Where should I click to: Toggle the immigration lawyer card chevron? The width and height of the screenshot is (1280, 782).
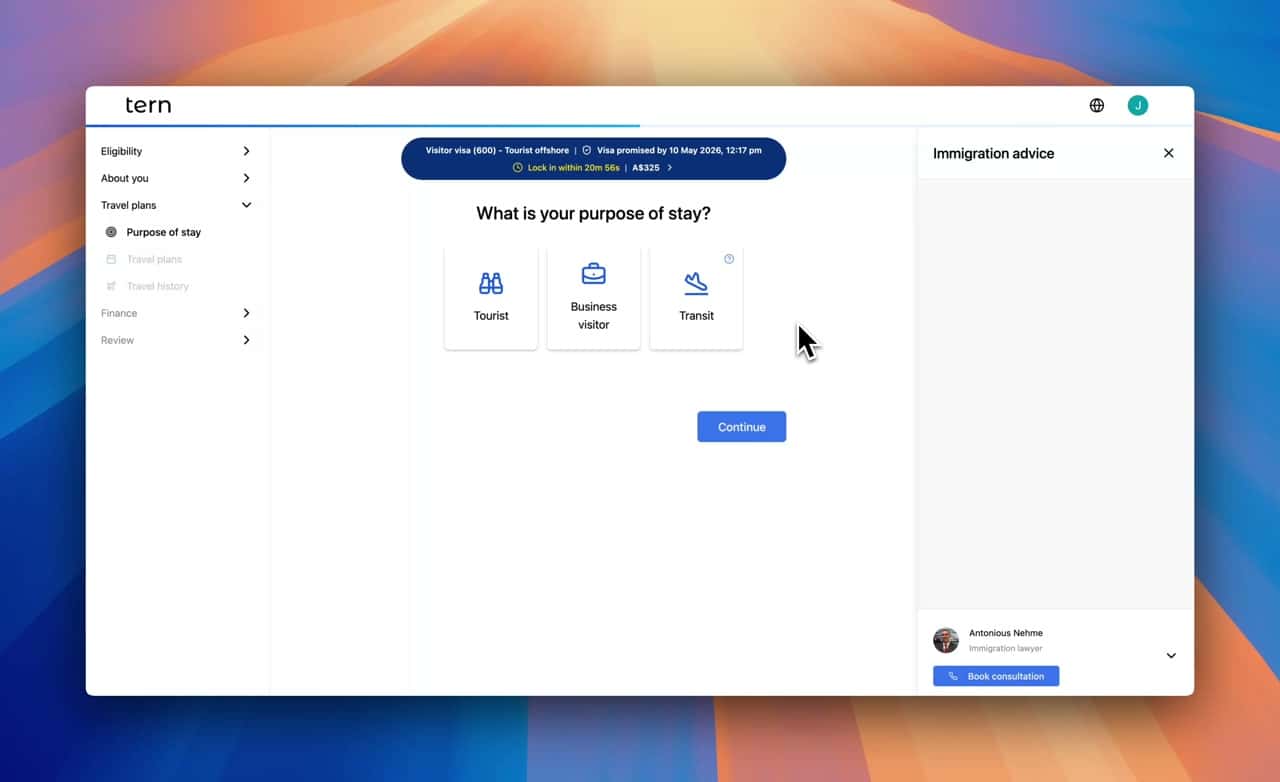1171,656
